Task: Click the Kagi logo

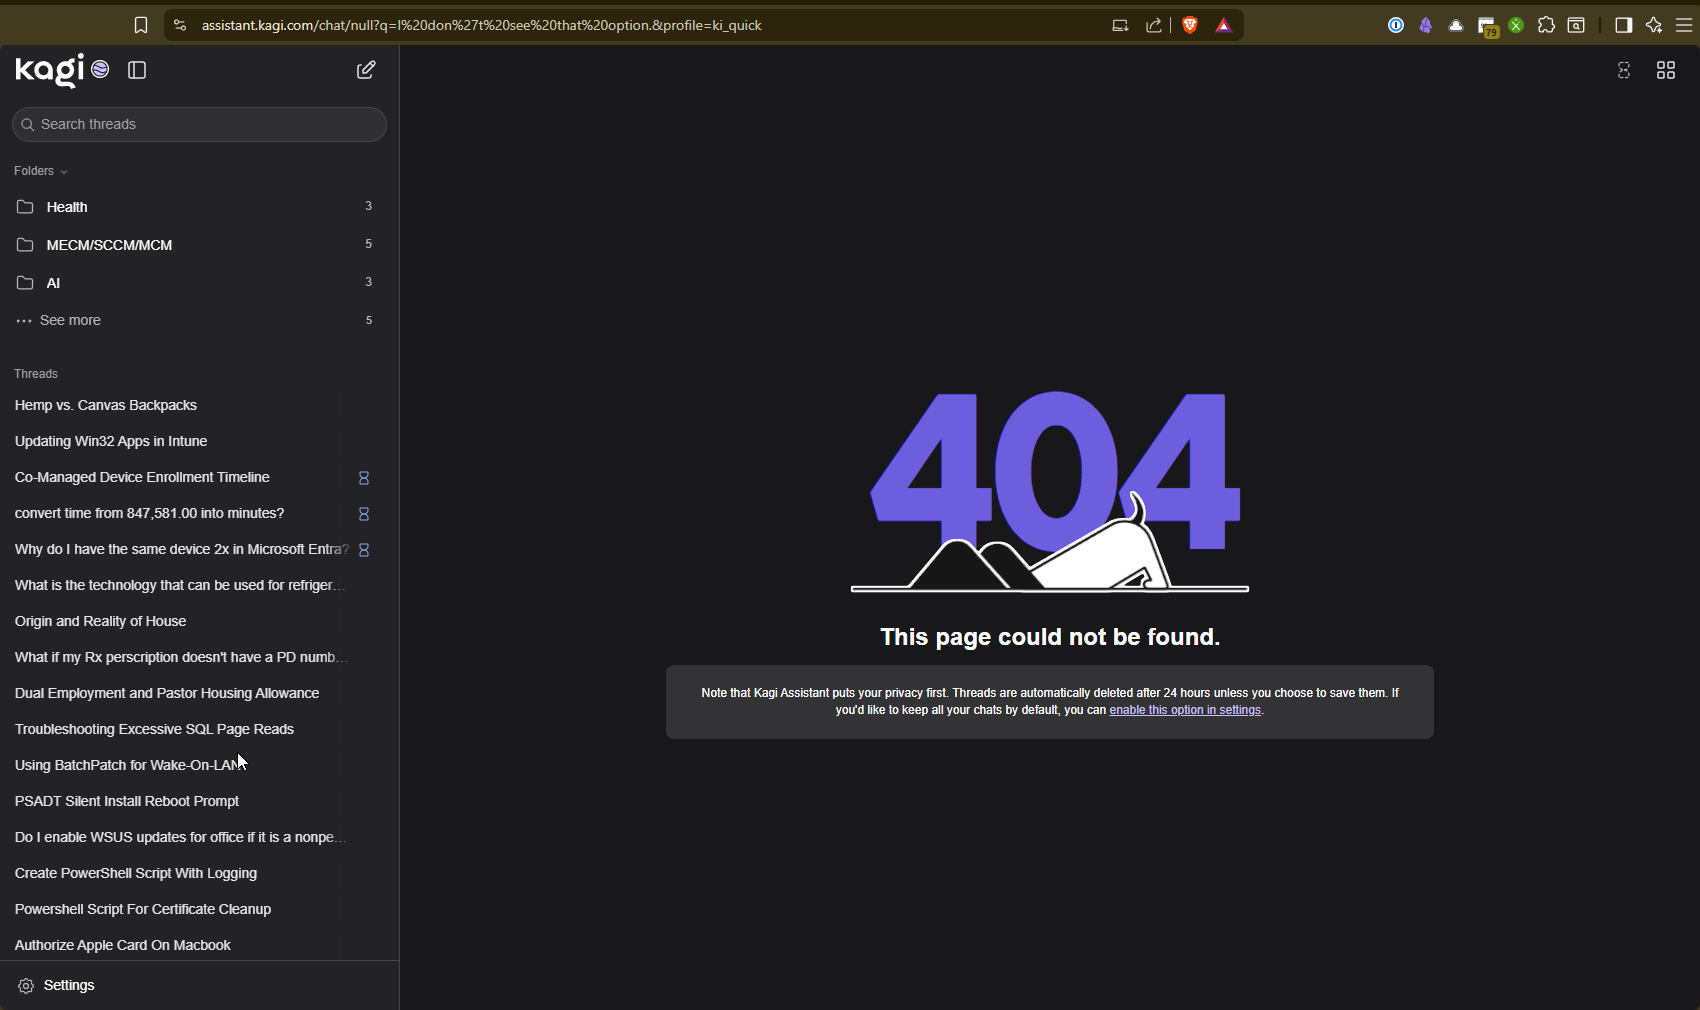Action: click(x=49, y=70)
